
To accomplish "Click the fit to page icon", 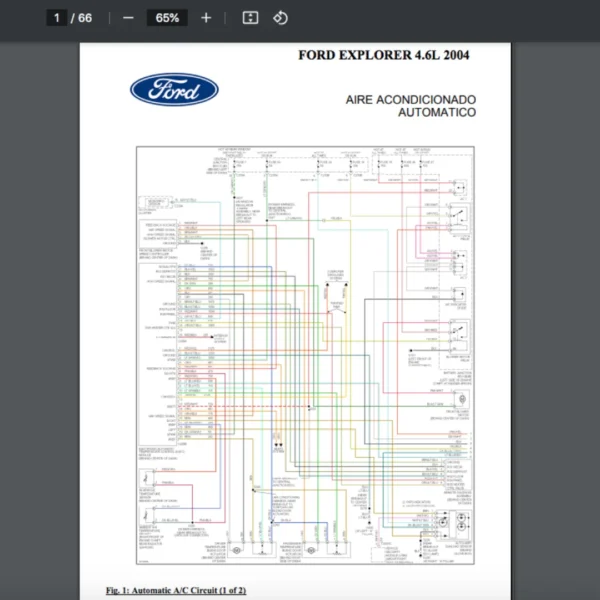I will (x=250, y=18).
